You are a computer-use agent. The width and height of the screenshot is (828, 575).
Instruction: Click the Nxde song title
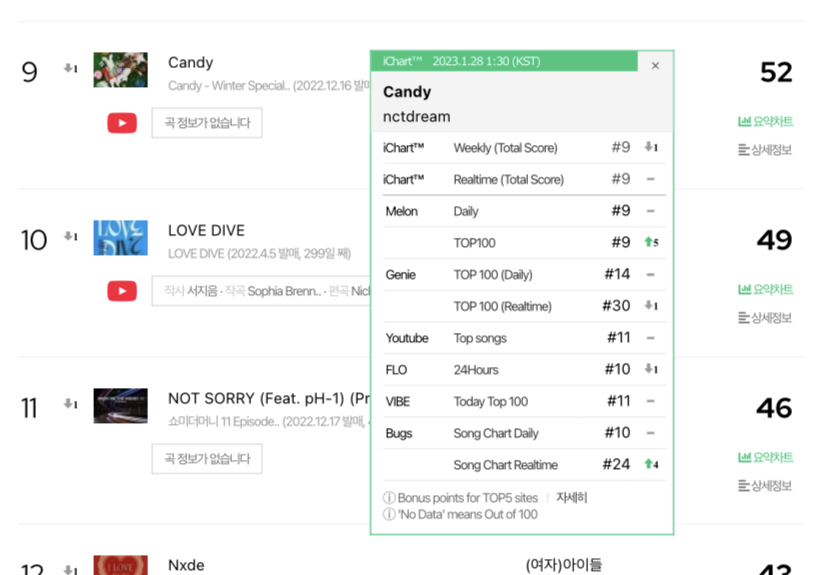tap(186, 565)
